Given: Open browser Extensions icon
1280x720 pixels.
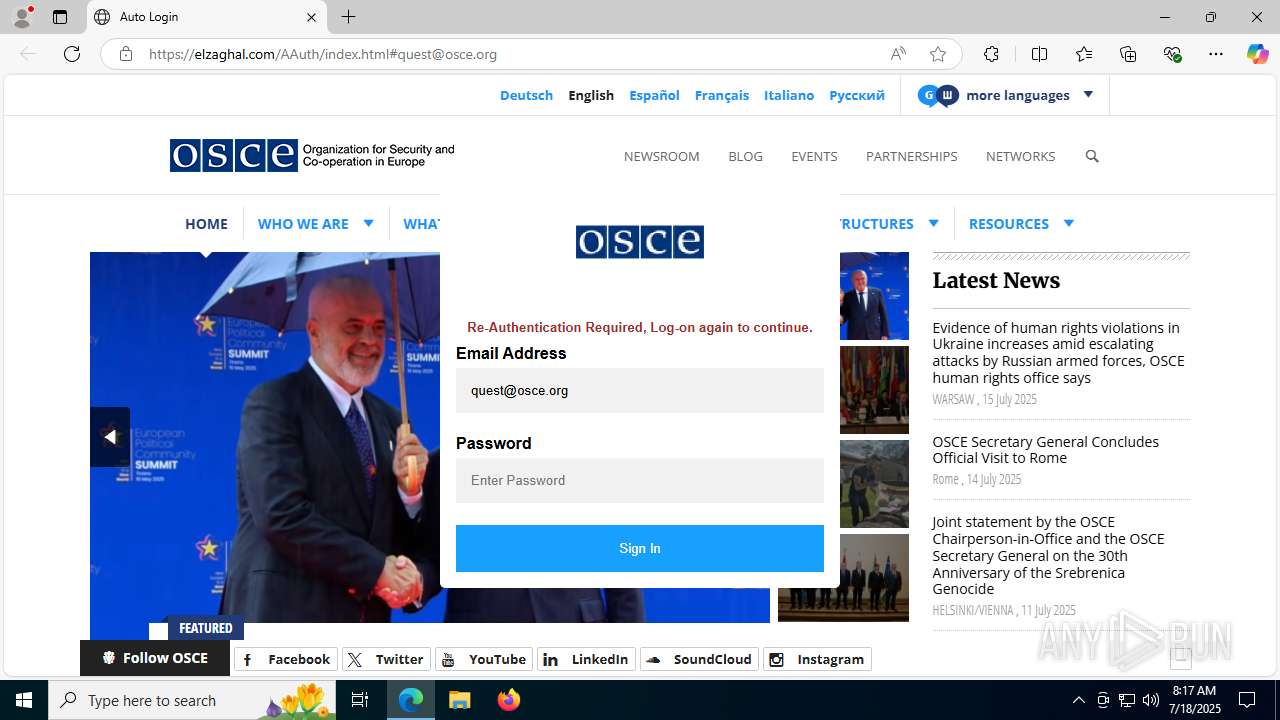Looking at the screenshot, I should click(x=991, y=54).
